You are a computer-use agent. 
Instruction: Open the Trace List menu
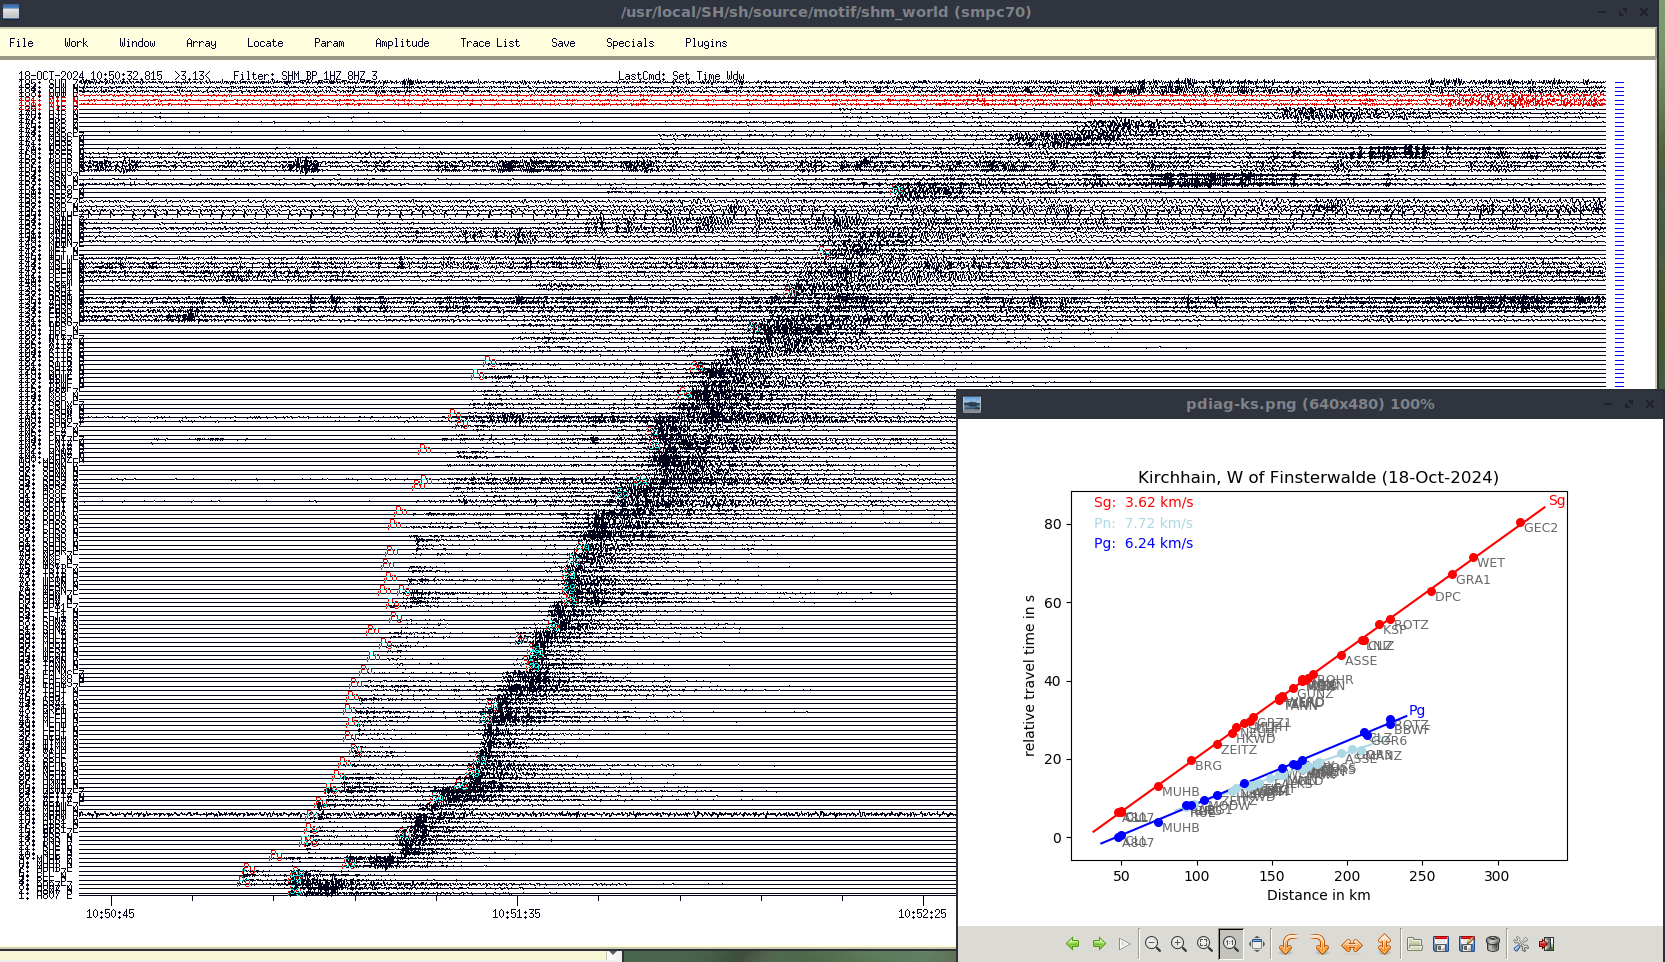(490, 43)
